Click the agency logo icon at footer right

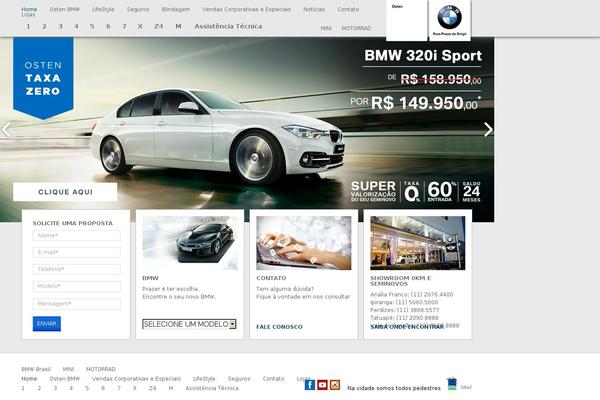[x=452, y=384]
